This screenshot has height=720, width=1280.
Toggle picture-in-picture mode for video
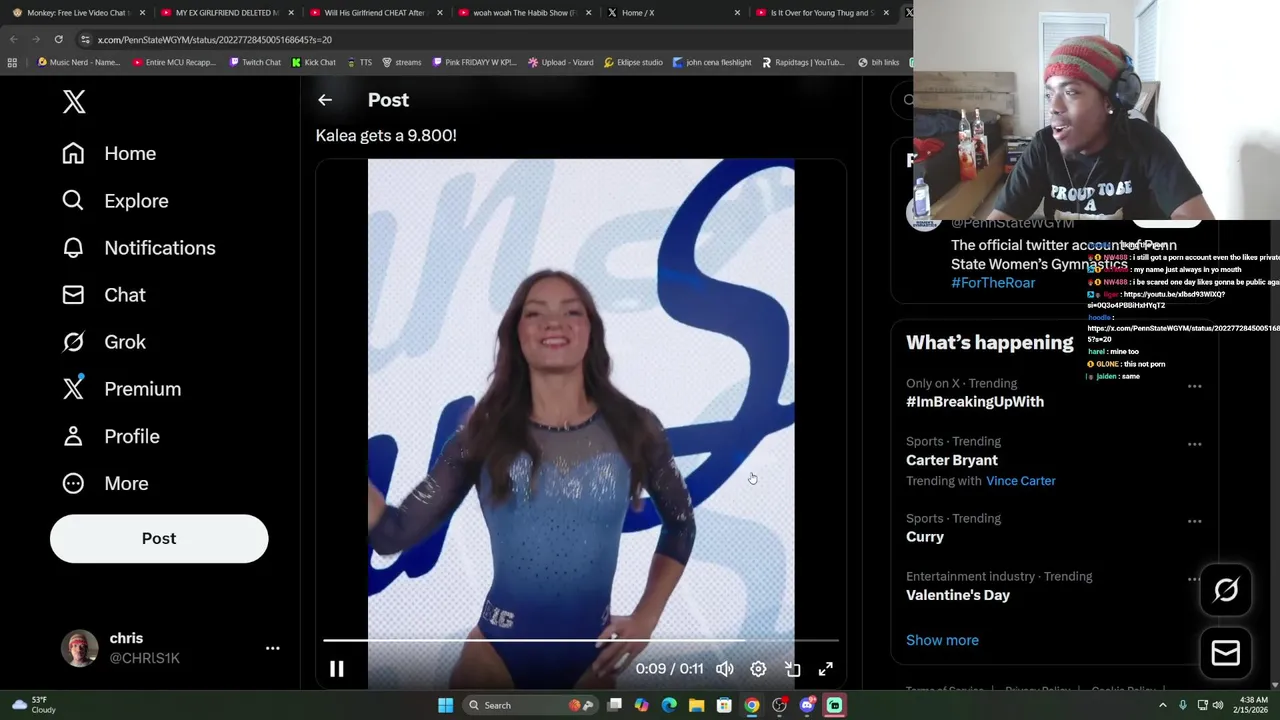tap(792, 669)
